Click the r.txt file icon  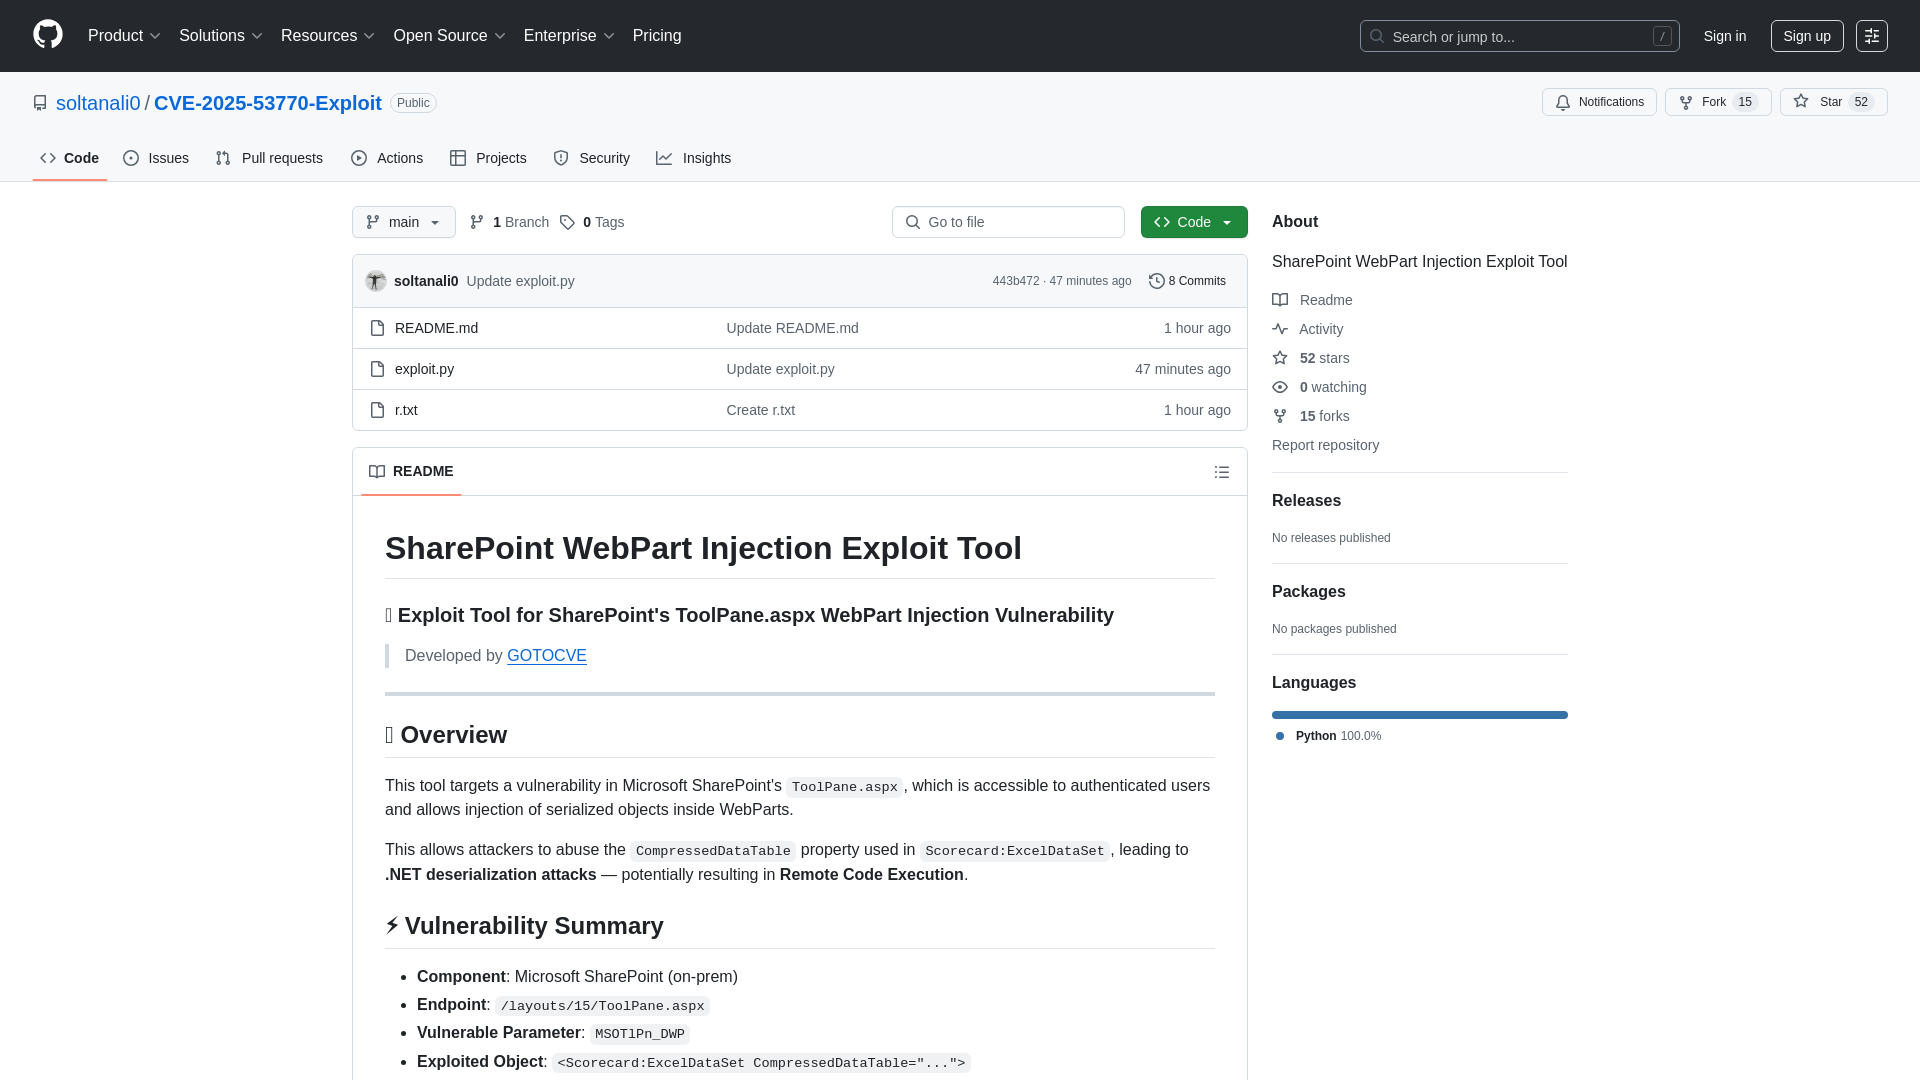tap(377, 410)
